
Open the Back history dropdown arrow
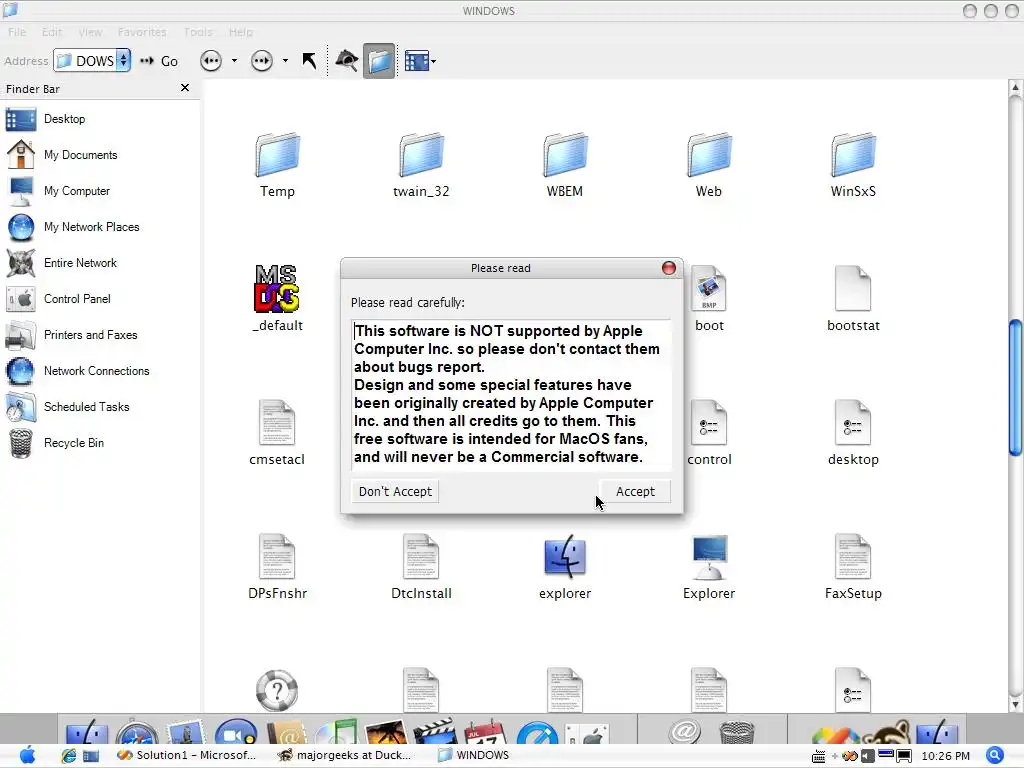click(234, 61)
